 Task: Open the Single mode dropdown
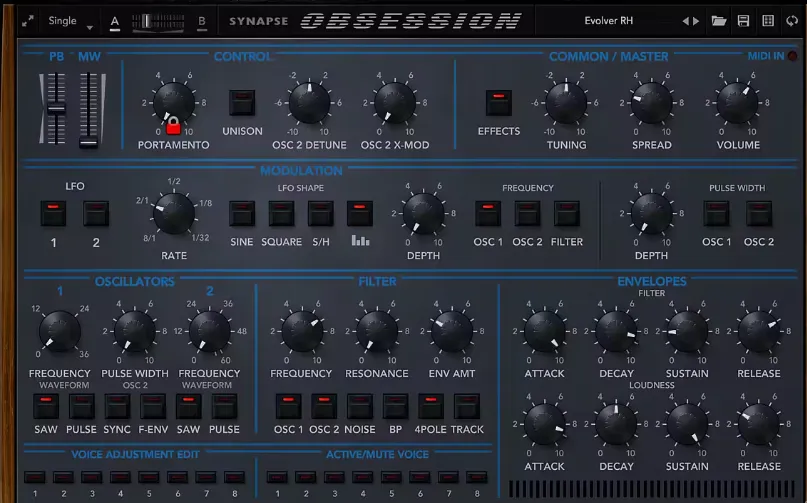tap(70, 21)
